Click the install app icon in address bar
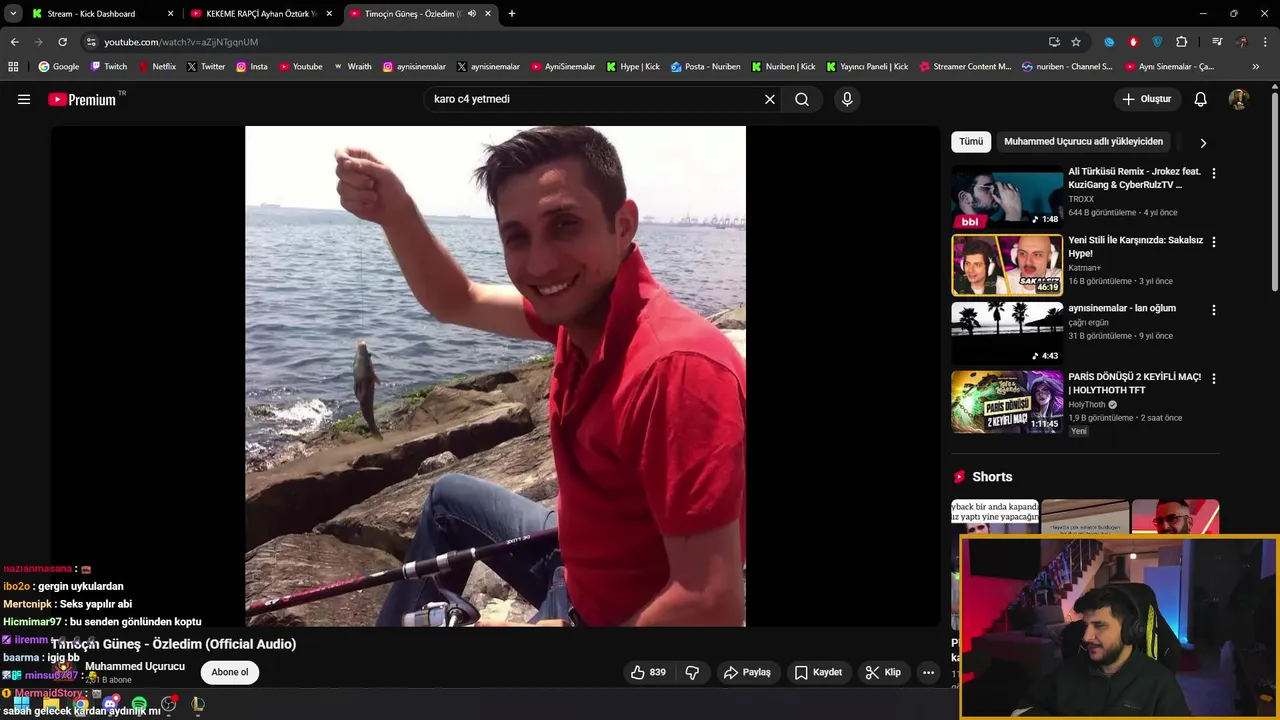This screenshot has height=720, width=1280. 1054,42
